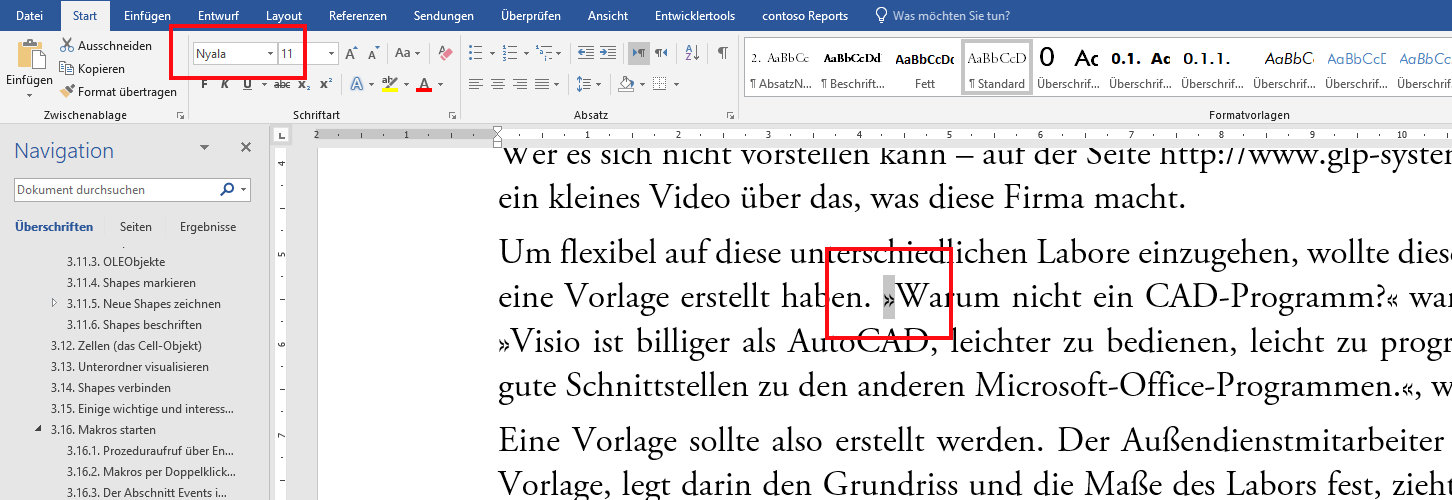
Task: Apply subscript formatting (x₂)
Action: pyautogui.click(x=304, y=84)
